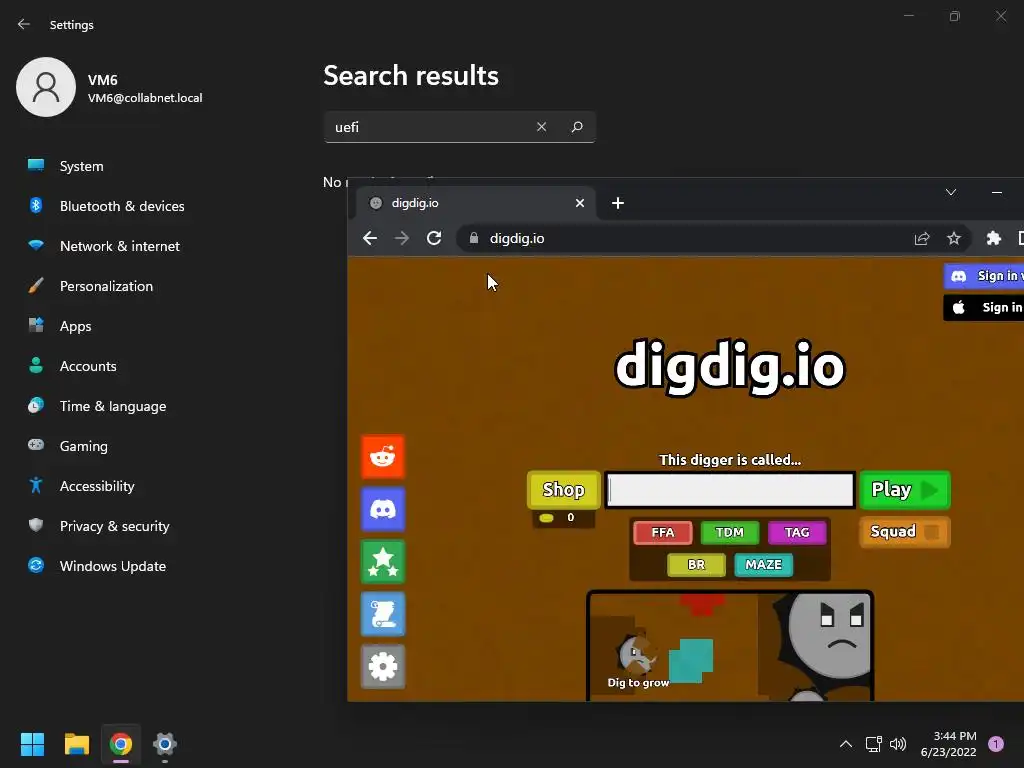Select TDM game mode

729,532
